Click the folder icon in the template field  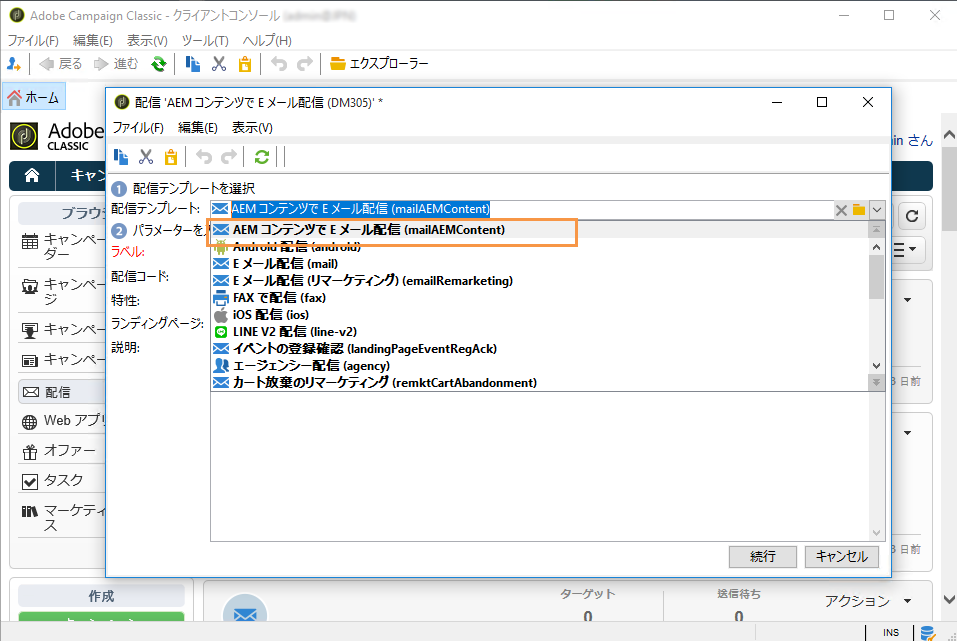pyautogui.click(x=859, y=210)
